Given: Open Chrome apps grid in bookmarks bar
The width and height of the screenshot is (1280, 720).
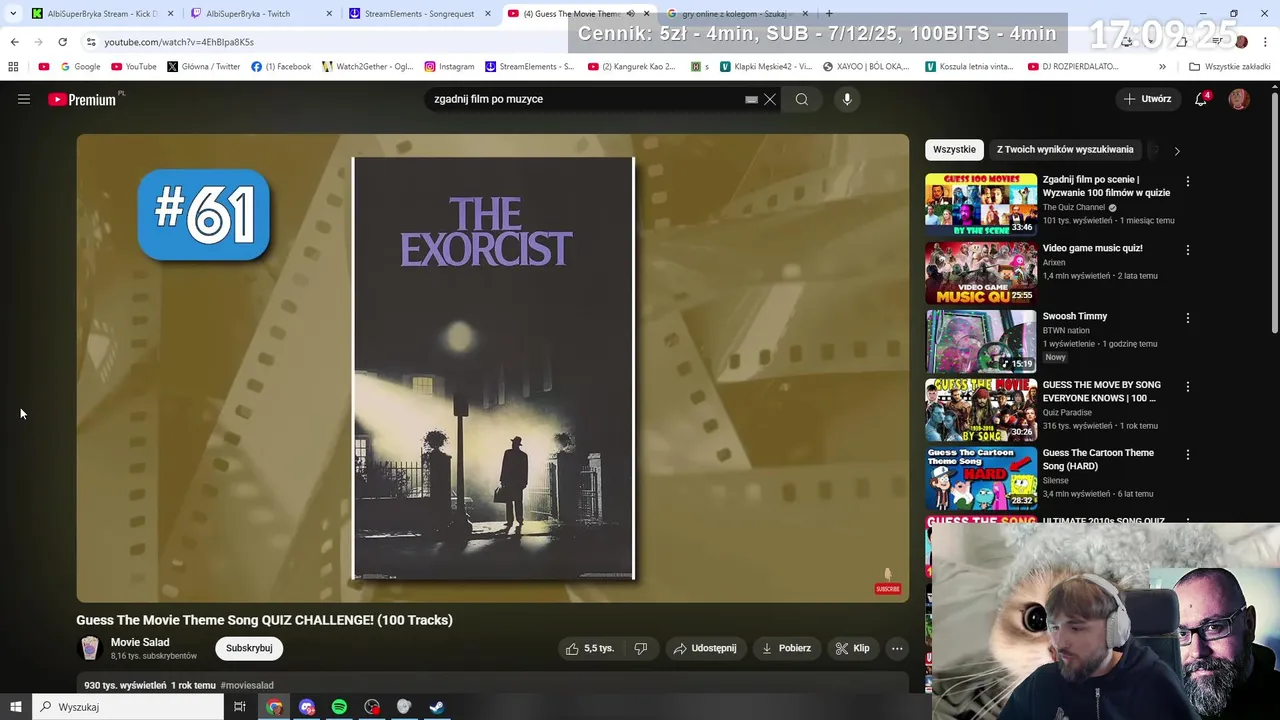Looking at the screenshot, I should click(13, 67).
